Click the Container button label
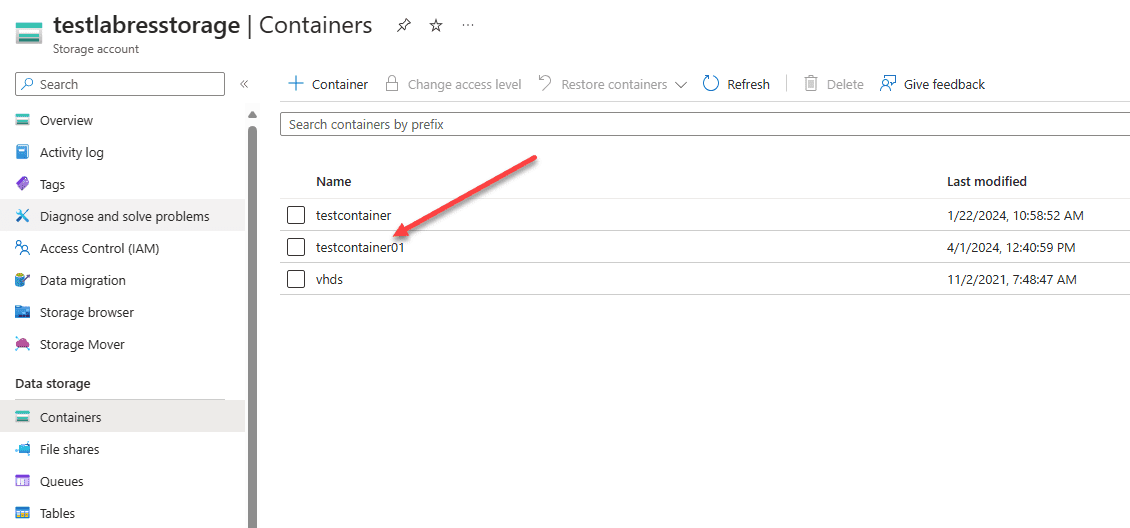 [x=339, y=84]
